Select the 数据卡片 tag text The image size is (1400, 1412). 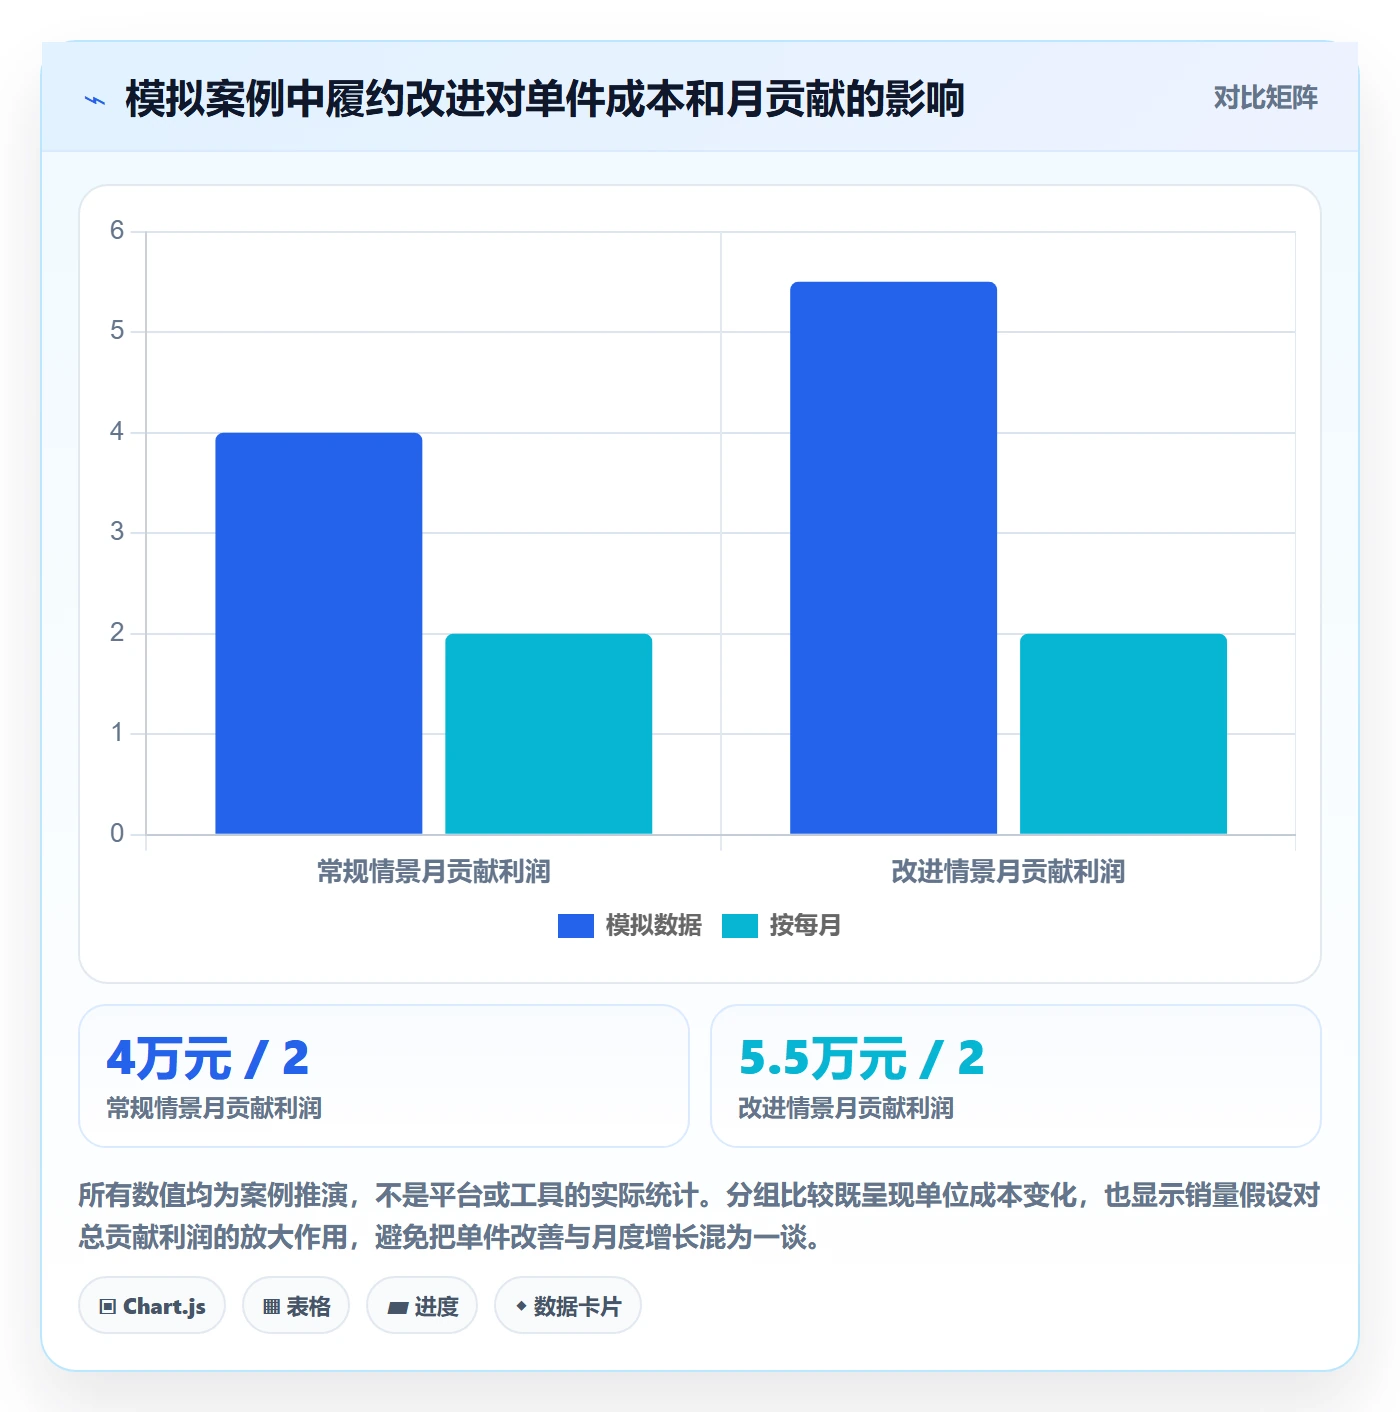[577, 1306]
